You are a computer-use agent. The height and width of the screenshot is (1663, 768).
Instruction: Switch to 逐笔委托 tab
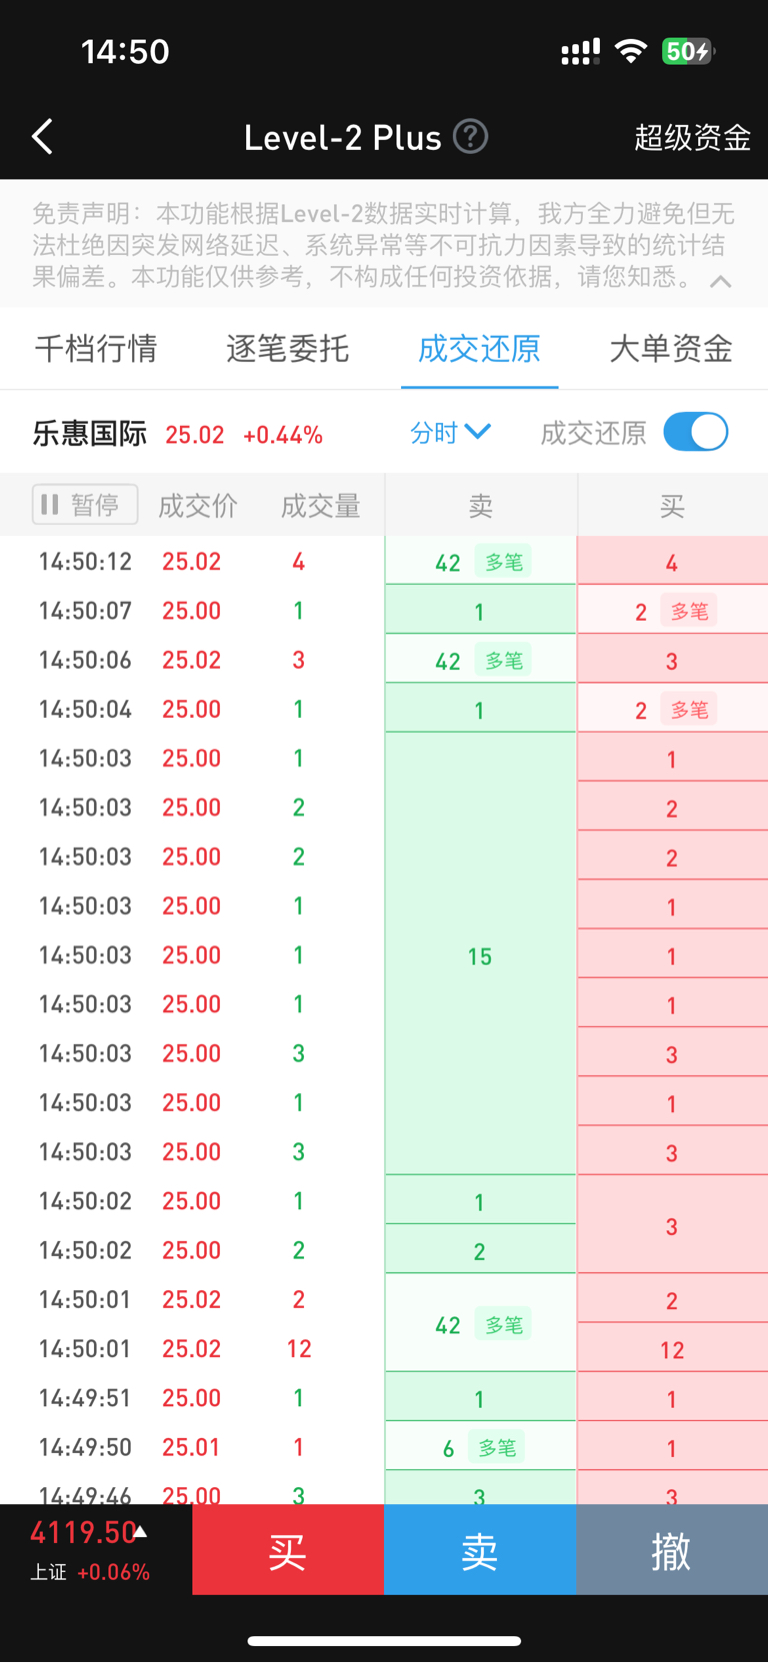287,348
